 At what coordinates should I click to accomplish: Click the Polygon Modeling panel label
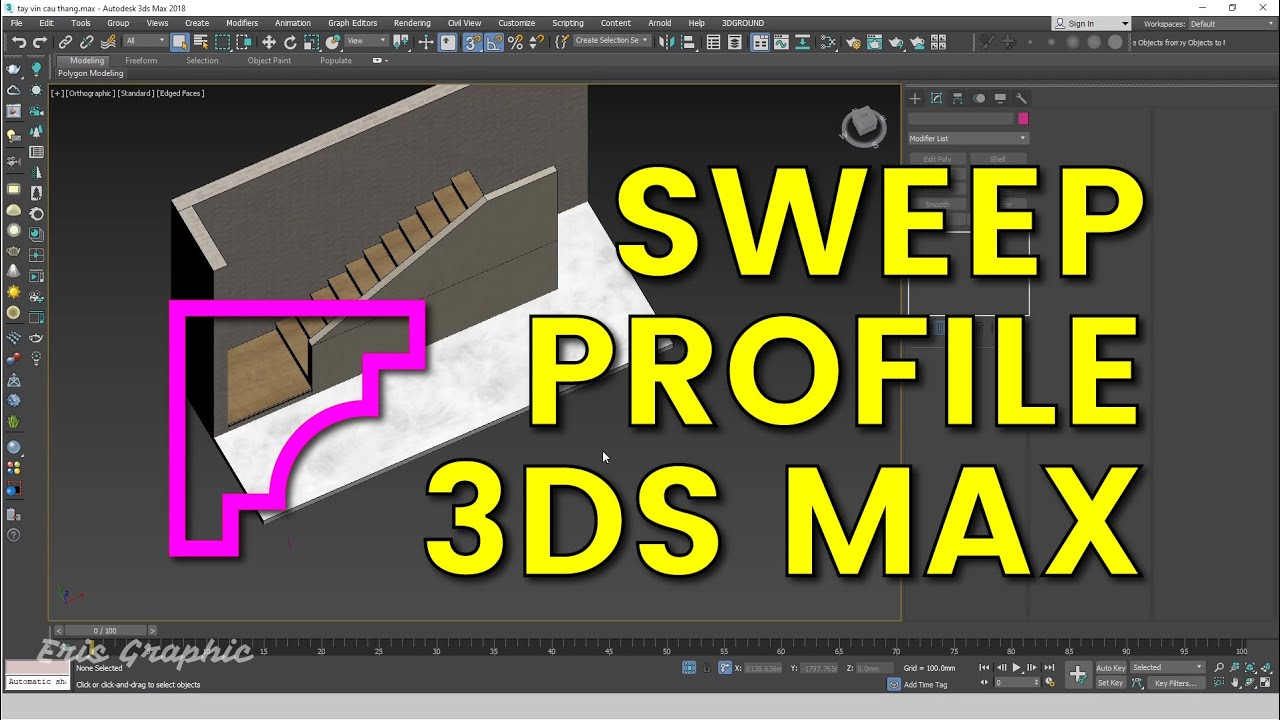tap(91, 74)
